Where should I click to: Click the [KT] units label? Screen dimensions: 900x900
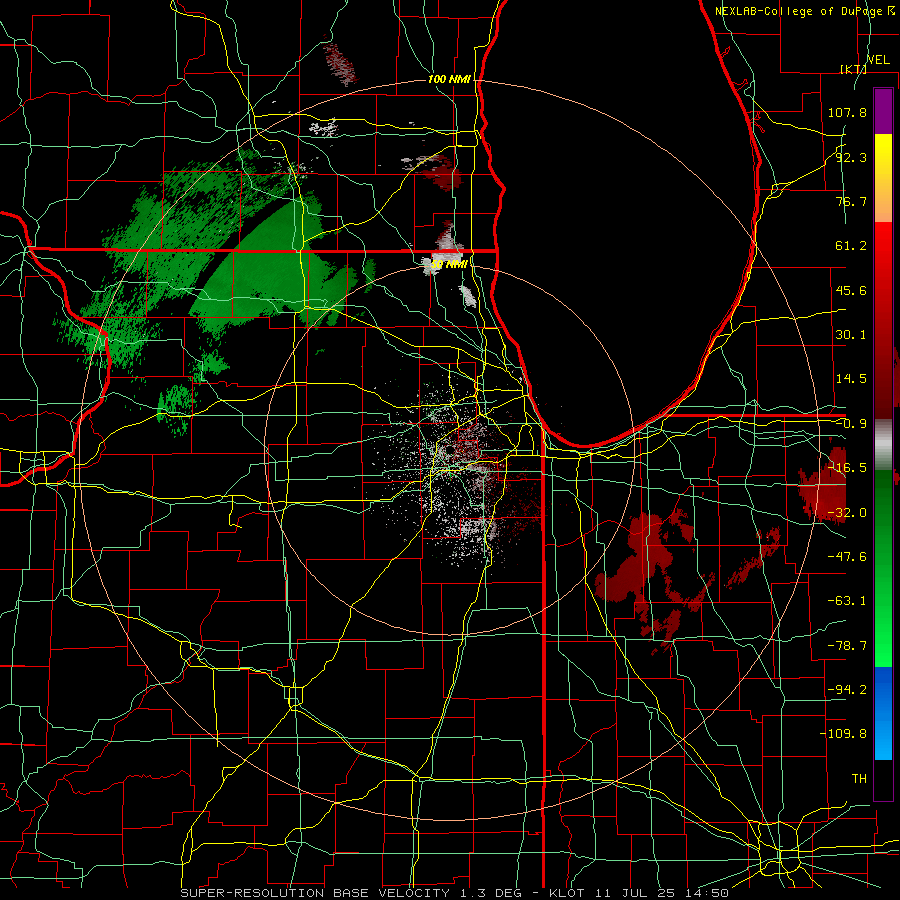pos(853,69)
